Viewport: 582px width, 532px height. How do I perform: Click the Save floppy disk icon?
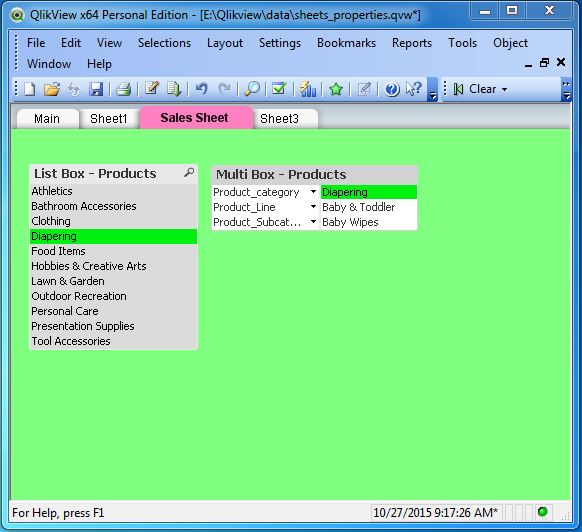96,89
